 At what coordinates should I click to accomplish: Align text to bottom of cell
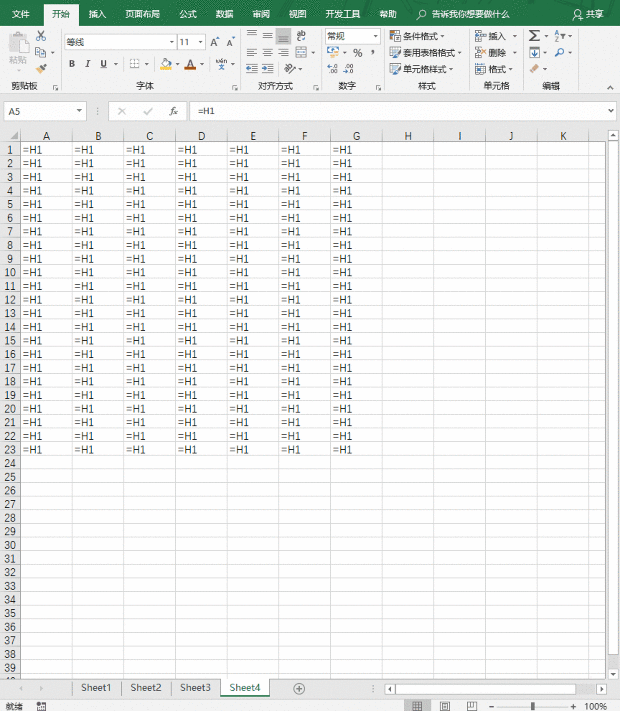283,35
